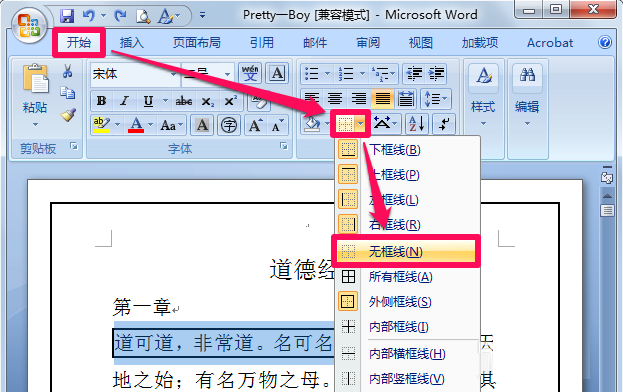Switch to the 页面布局 tab
The width and height of the screenshot is (623, 392).
click(197, 42)
